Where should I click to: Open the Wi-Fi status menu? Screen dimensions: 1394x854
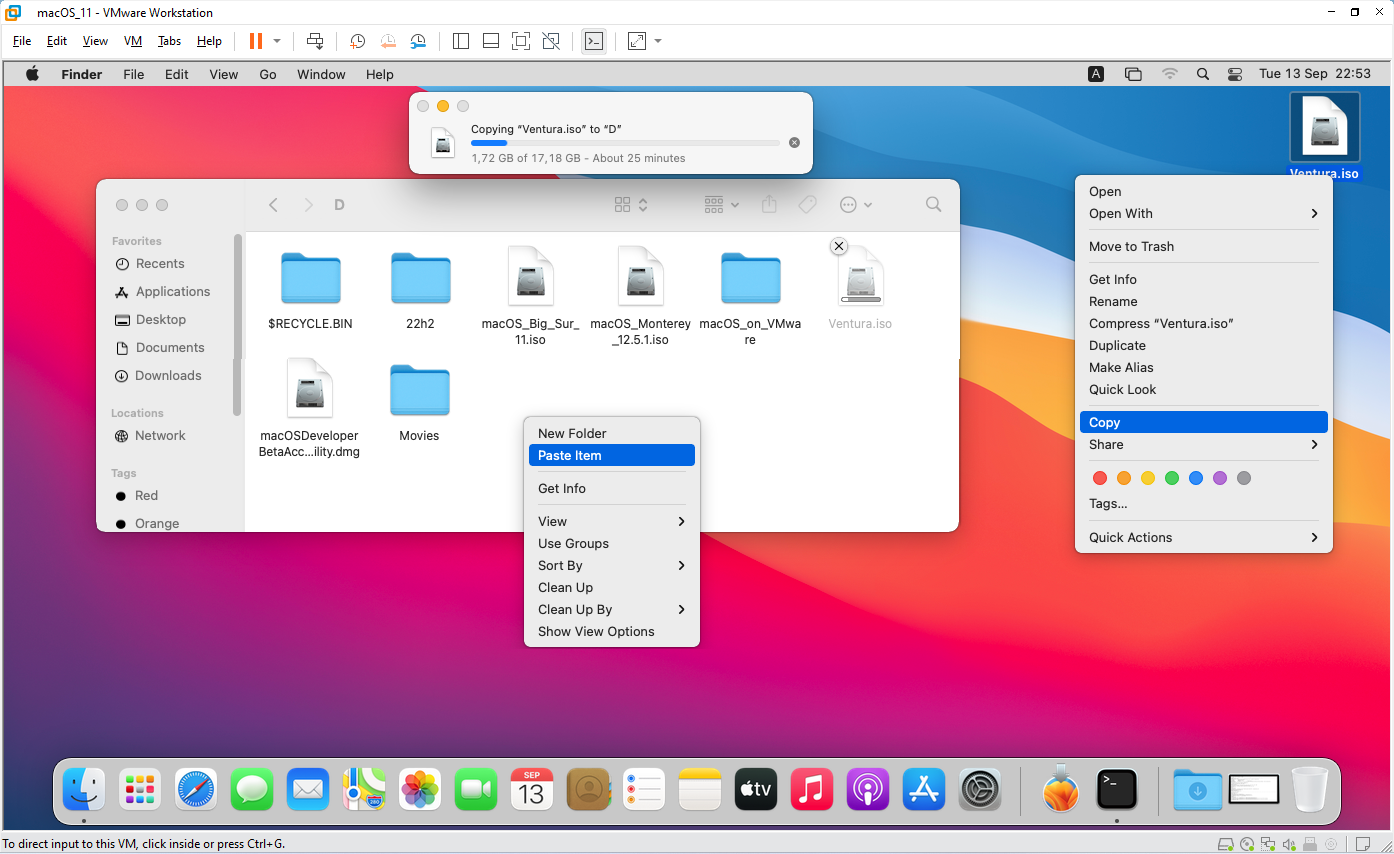point(1170,74)
